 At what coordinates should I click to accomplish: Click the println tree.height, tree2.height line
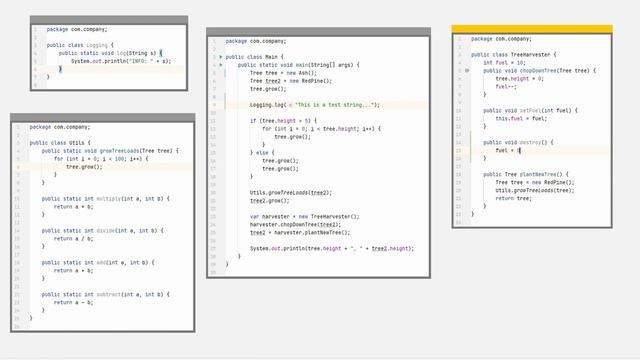coord(332,249)
